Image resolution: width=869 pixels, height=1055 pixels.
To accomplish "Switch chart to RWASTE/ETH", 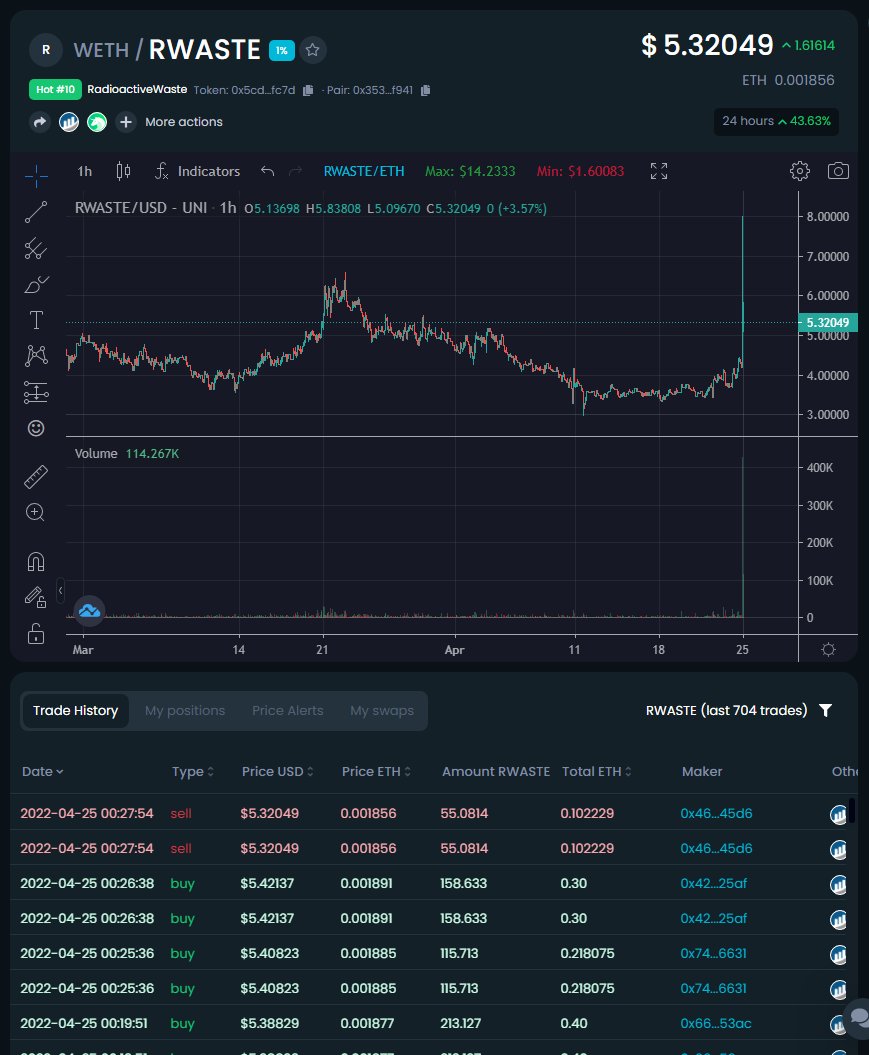I will (x=364, y=172).
